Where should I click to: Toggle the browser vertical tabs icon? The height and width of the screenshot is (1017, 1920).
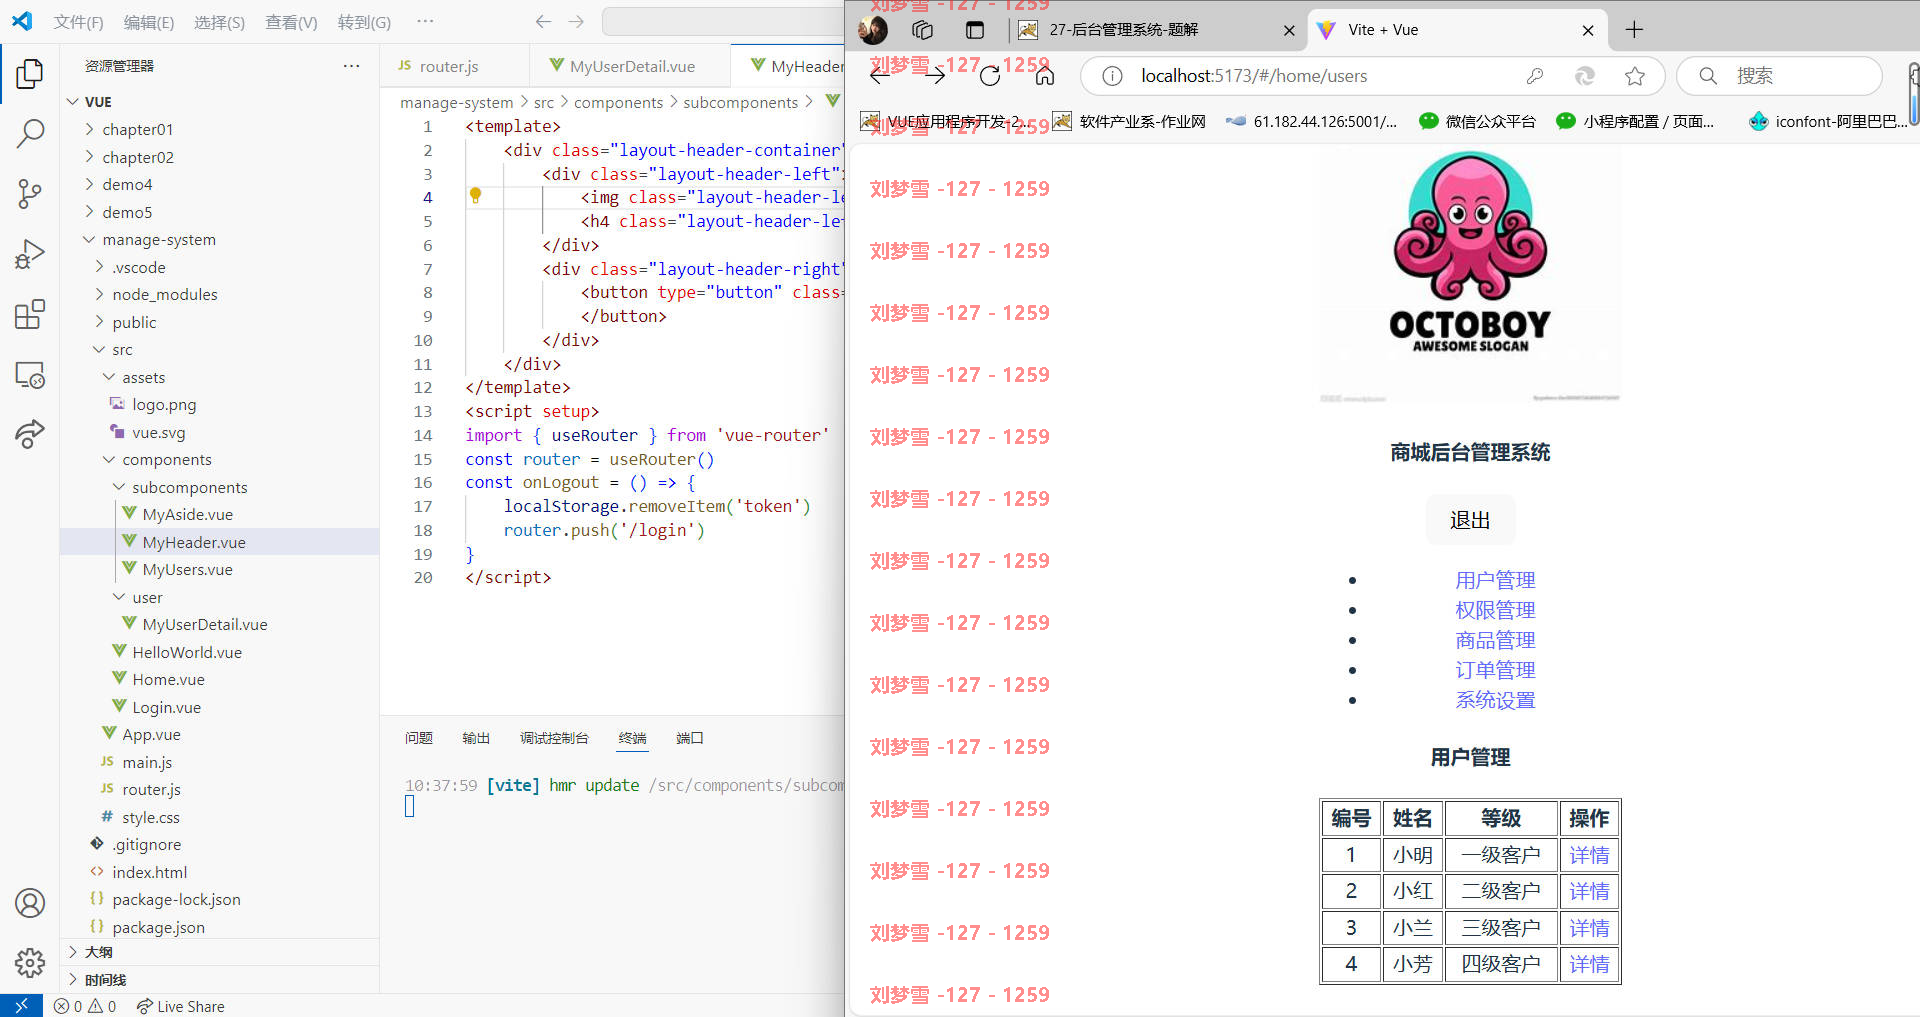[975, 30]
